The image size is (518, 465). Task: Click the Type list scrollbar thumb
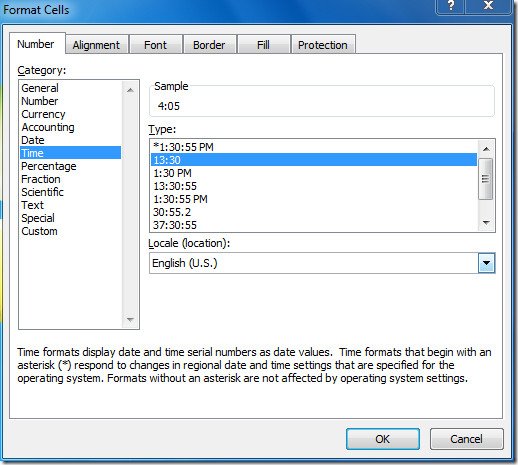486,179
